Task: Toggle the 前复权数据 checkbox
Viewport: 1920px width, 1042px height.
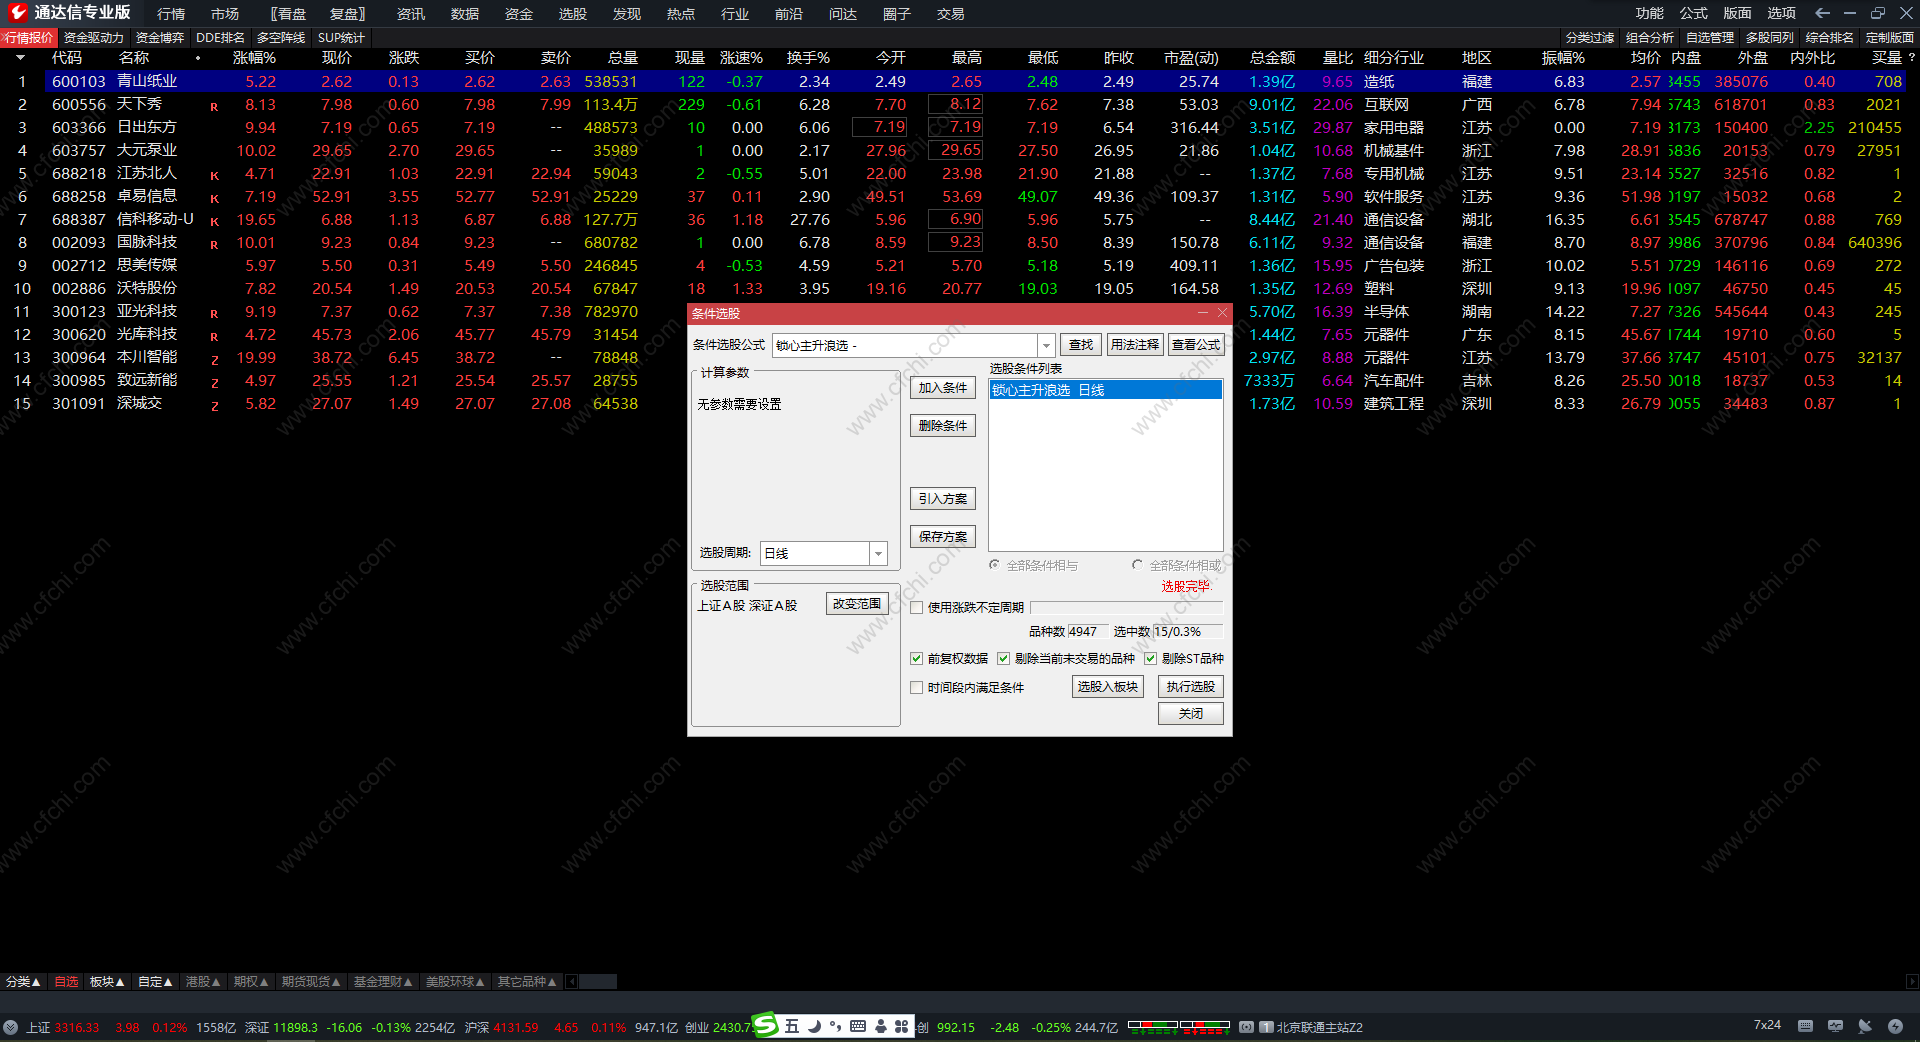Action: click(916, 659)
